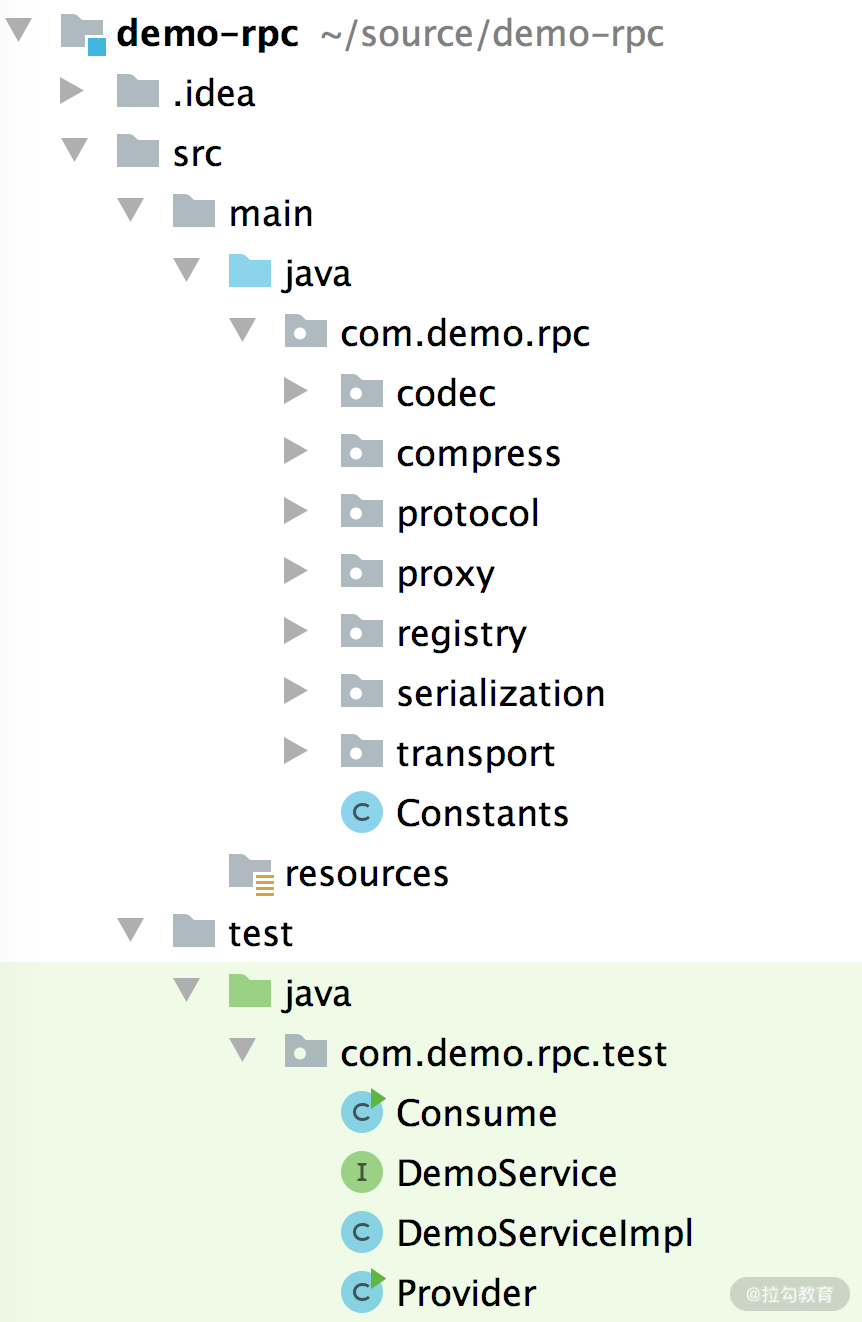The height and width of the screenshot is (1322, 862).
Task: Click the DemoService interface icon
Action: (362, 1173)
